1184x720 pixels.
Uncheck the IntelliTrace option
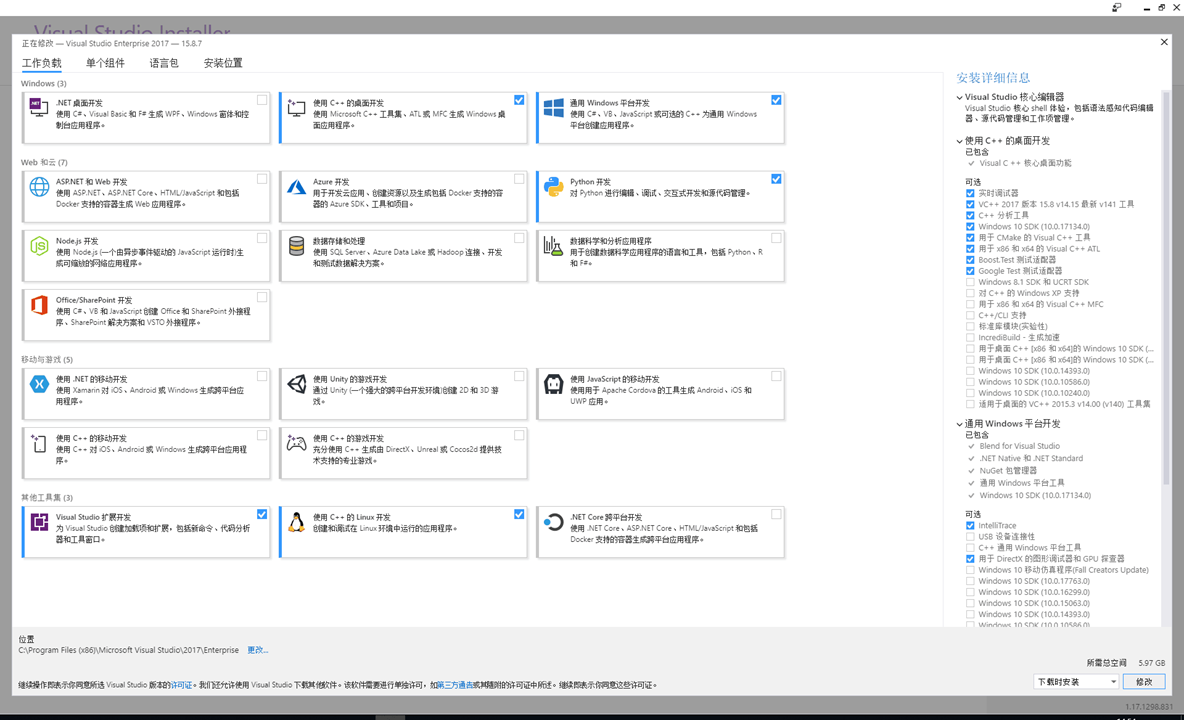click(971, 525)
